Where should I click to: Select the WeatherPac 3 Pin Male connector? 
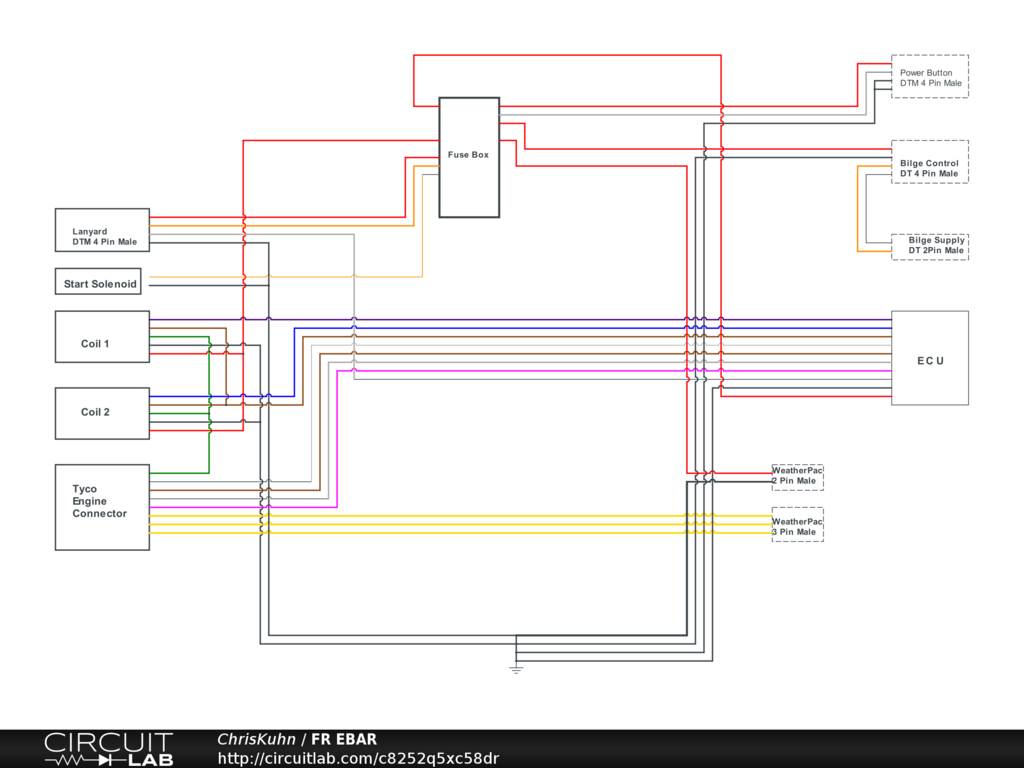coord(797,527)
